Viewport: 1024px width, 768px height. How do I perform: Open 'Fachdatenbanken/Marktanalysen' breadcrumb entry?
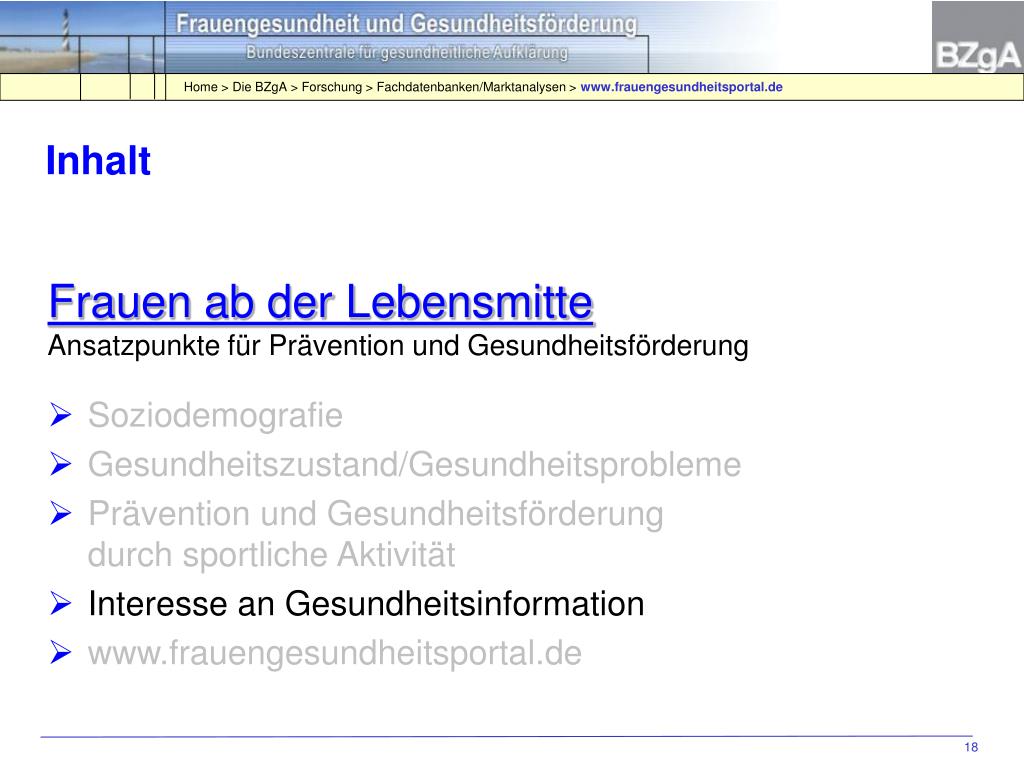pyautogui.click(x=471, y=87)
